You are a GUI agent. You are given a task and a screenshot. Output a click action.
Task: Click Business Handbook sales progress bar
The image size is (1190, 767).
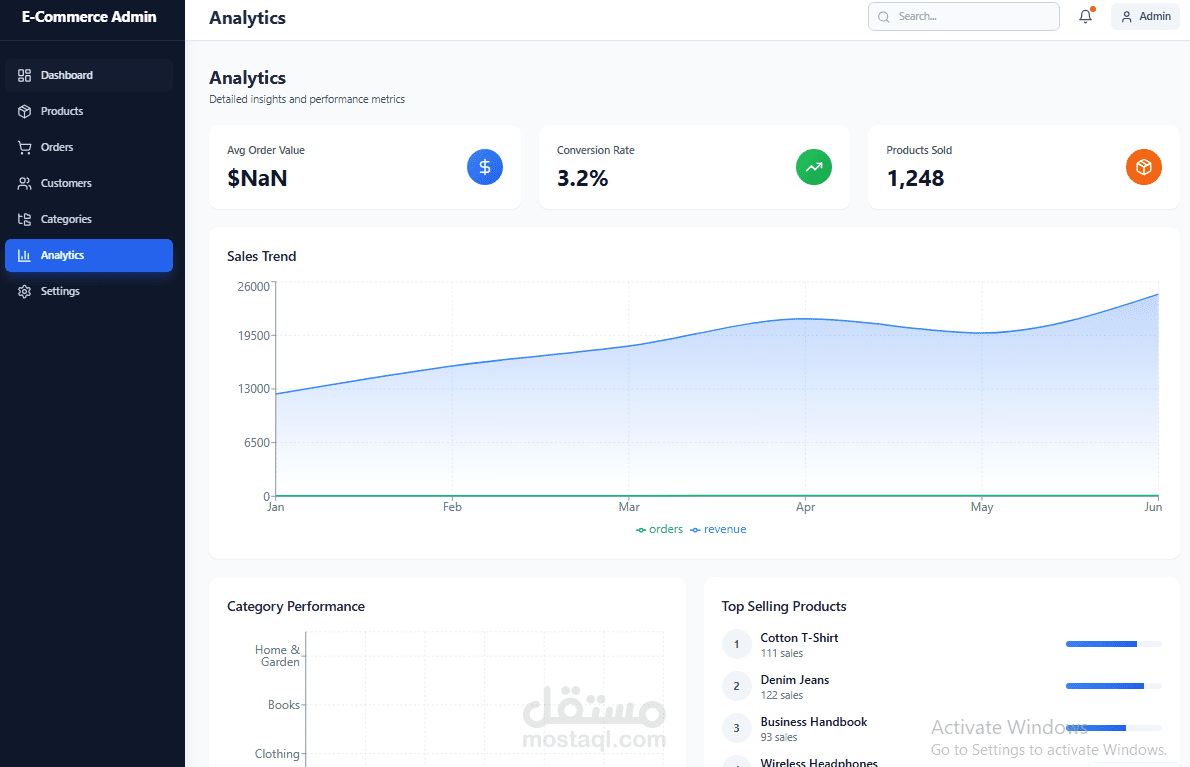tap(1113, 728)
